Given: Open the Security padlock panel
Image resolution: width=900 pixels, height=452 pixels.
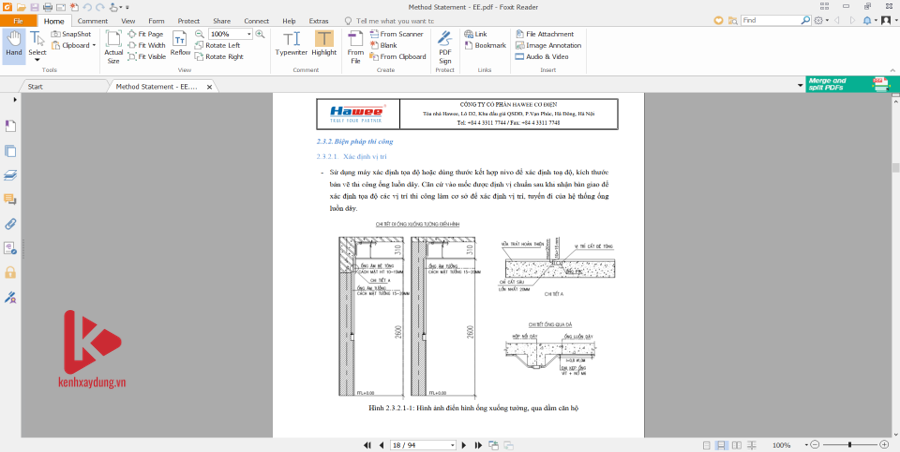Looking at the screenshot, I should pos(10,272).
